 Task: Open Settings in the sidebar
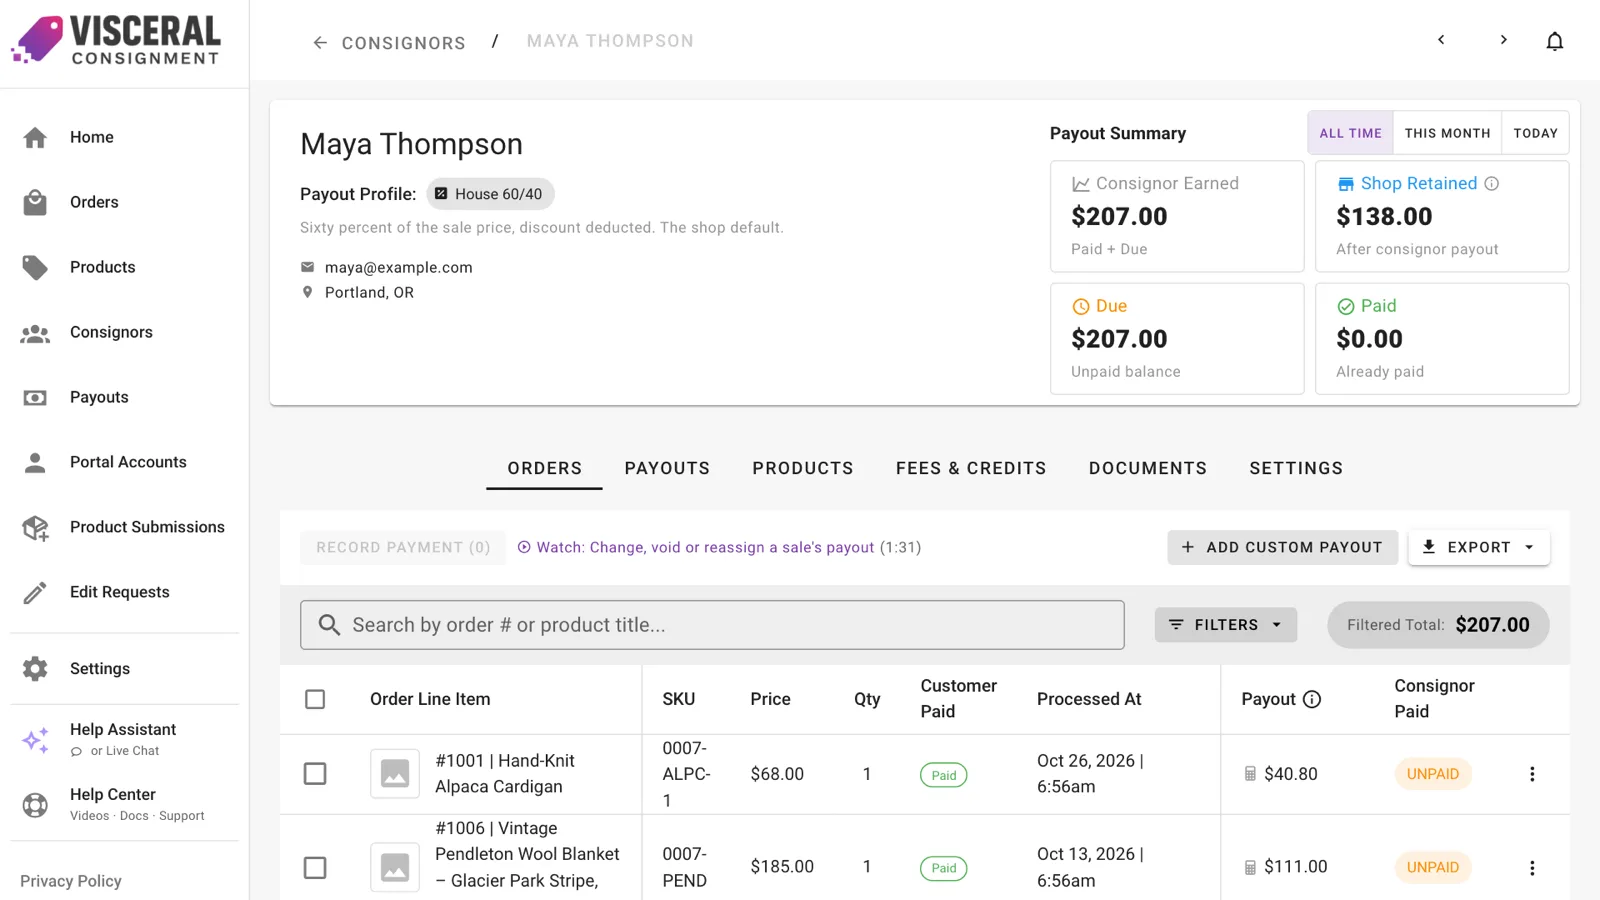coord(124,669)
